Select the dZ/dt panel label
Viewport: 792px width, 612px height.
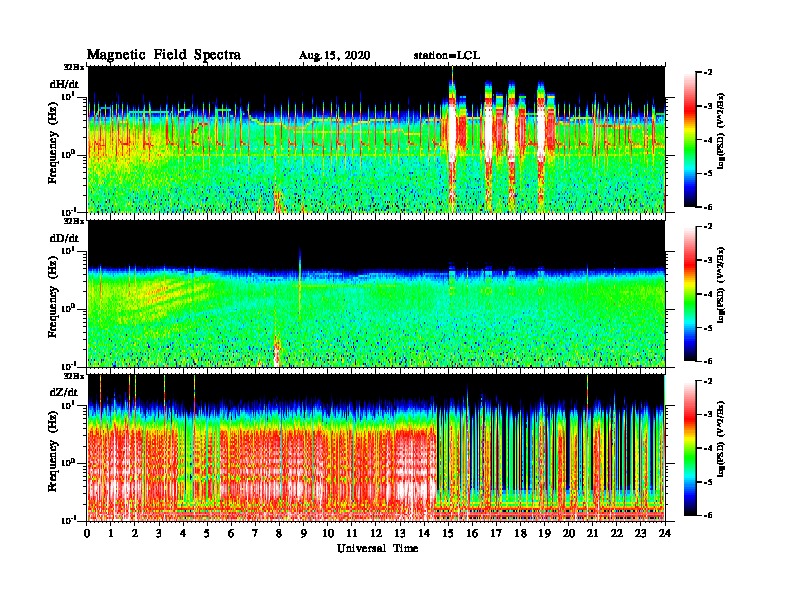click(x=64, y=392)
